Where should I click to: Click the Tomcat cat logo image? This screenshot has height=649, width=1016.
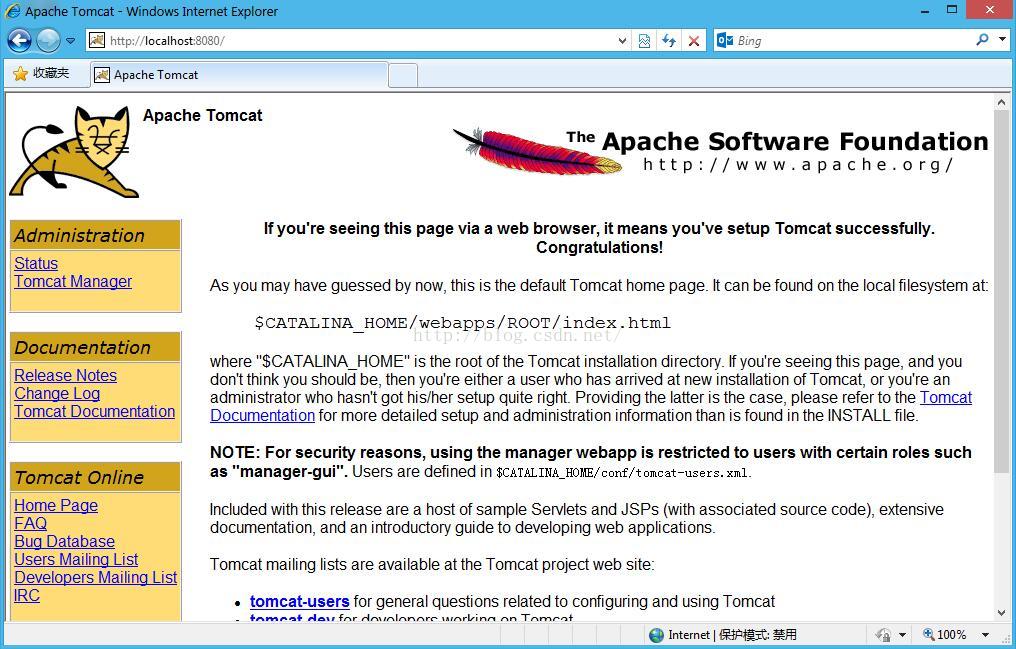[74, 152]
